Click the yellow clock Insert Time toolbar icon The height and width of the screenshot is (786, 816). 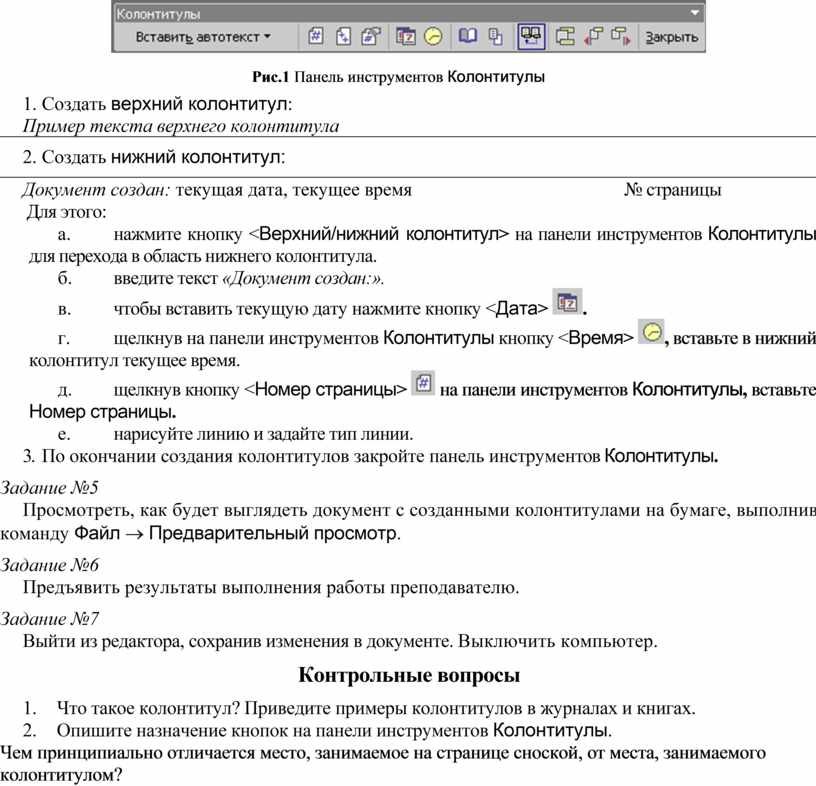click(433, 36)
